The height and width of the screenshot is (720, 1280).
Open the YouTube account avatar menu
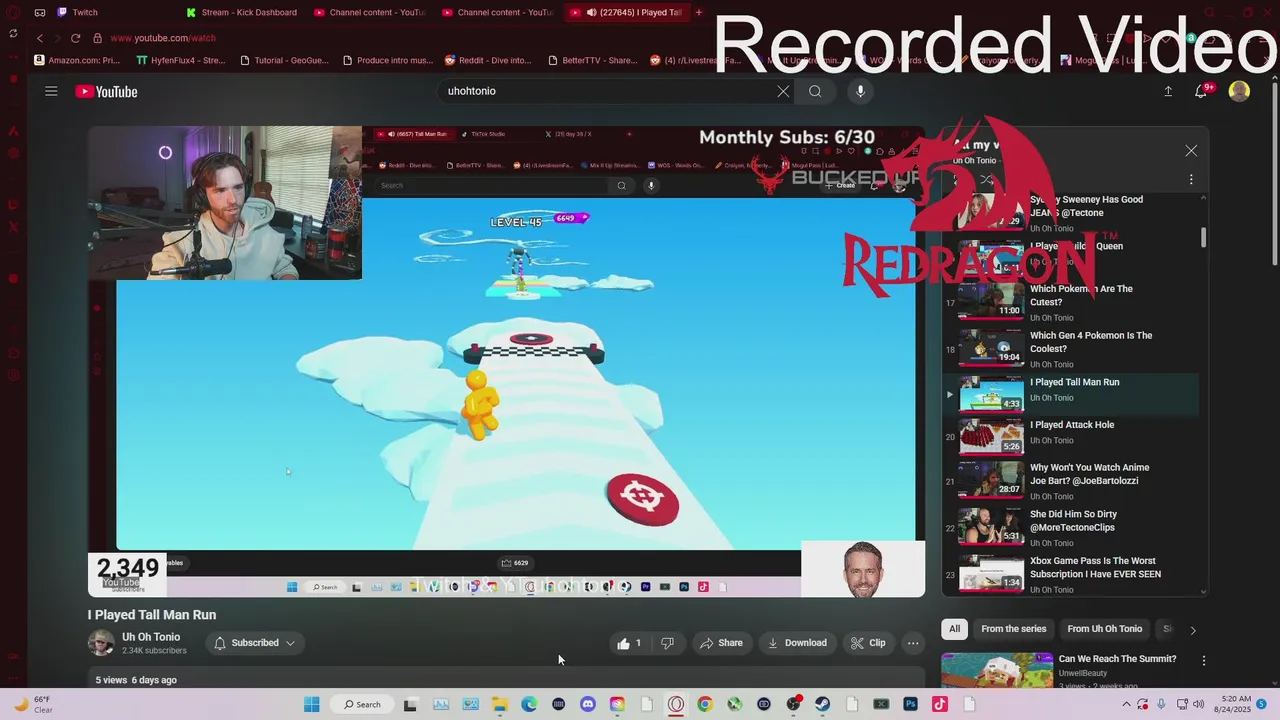point(1239,91)
